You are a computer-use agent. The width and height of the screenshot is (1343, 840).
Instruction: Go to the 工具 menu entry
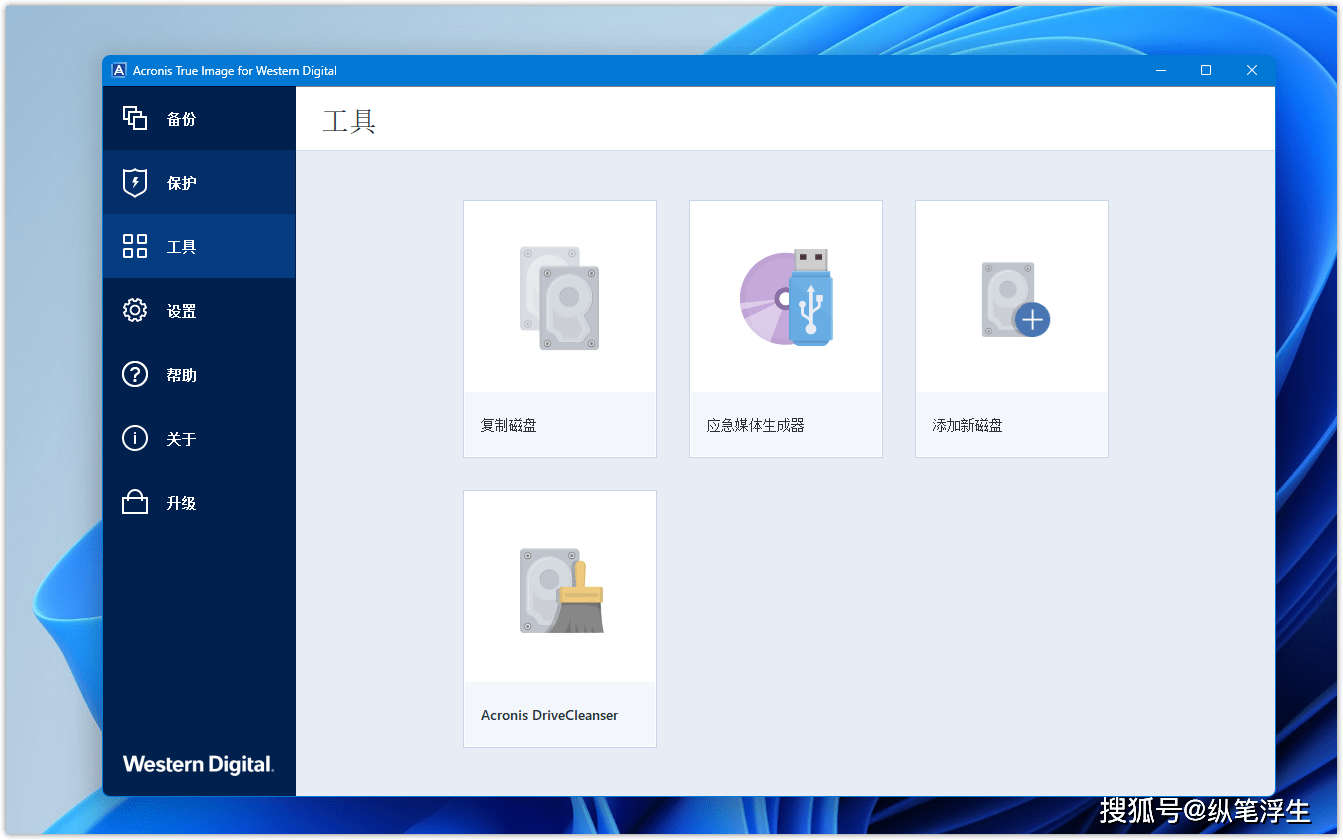pyautogui.click(x=199, y=246)
